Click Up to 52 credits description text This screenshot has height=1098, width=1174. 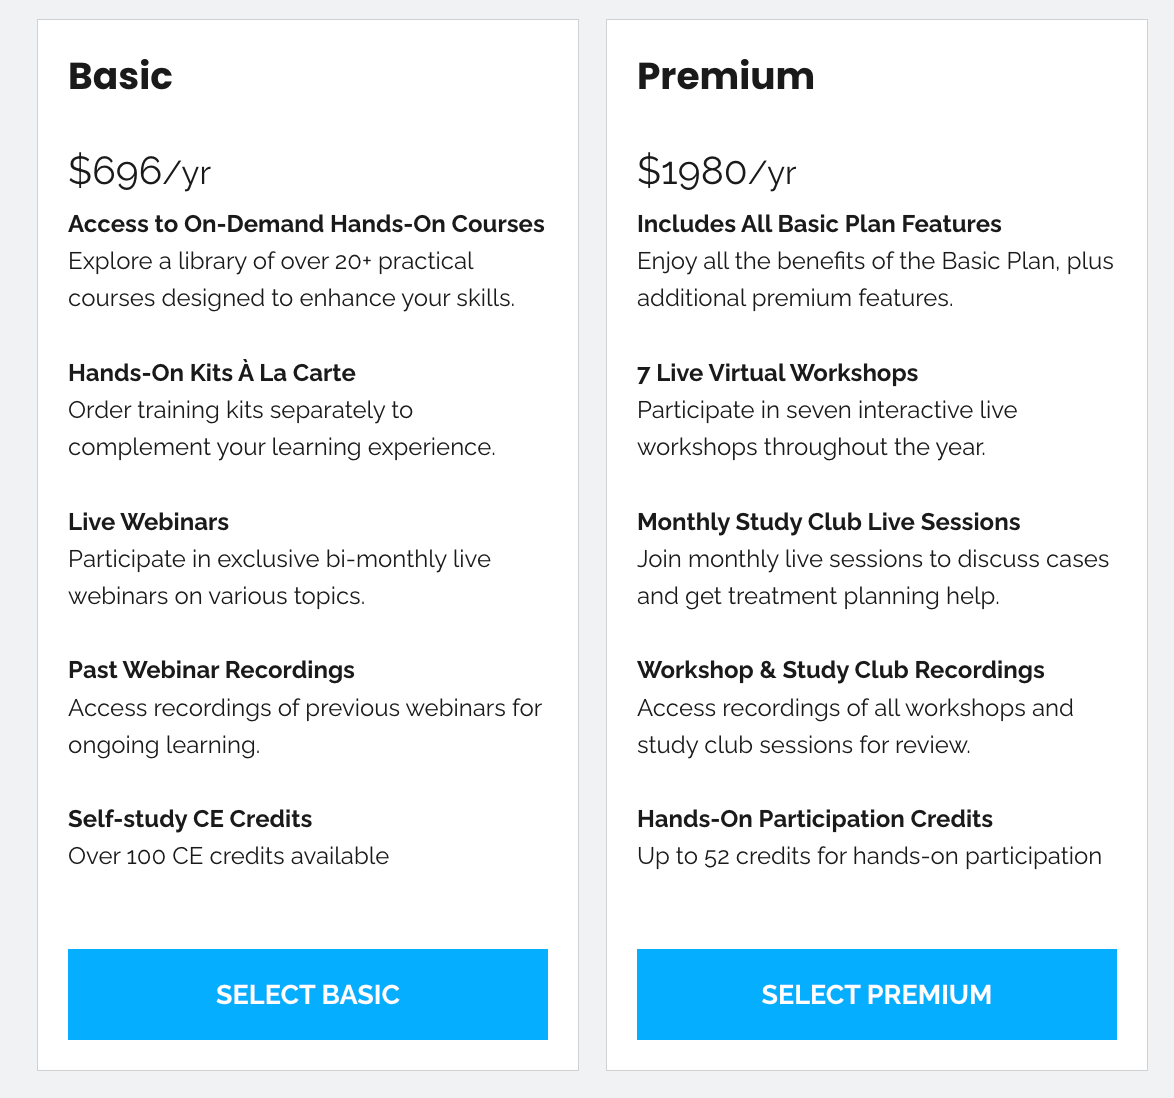pos(869,855)
